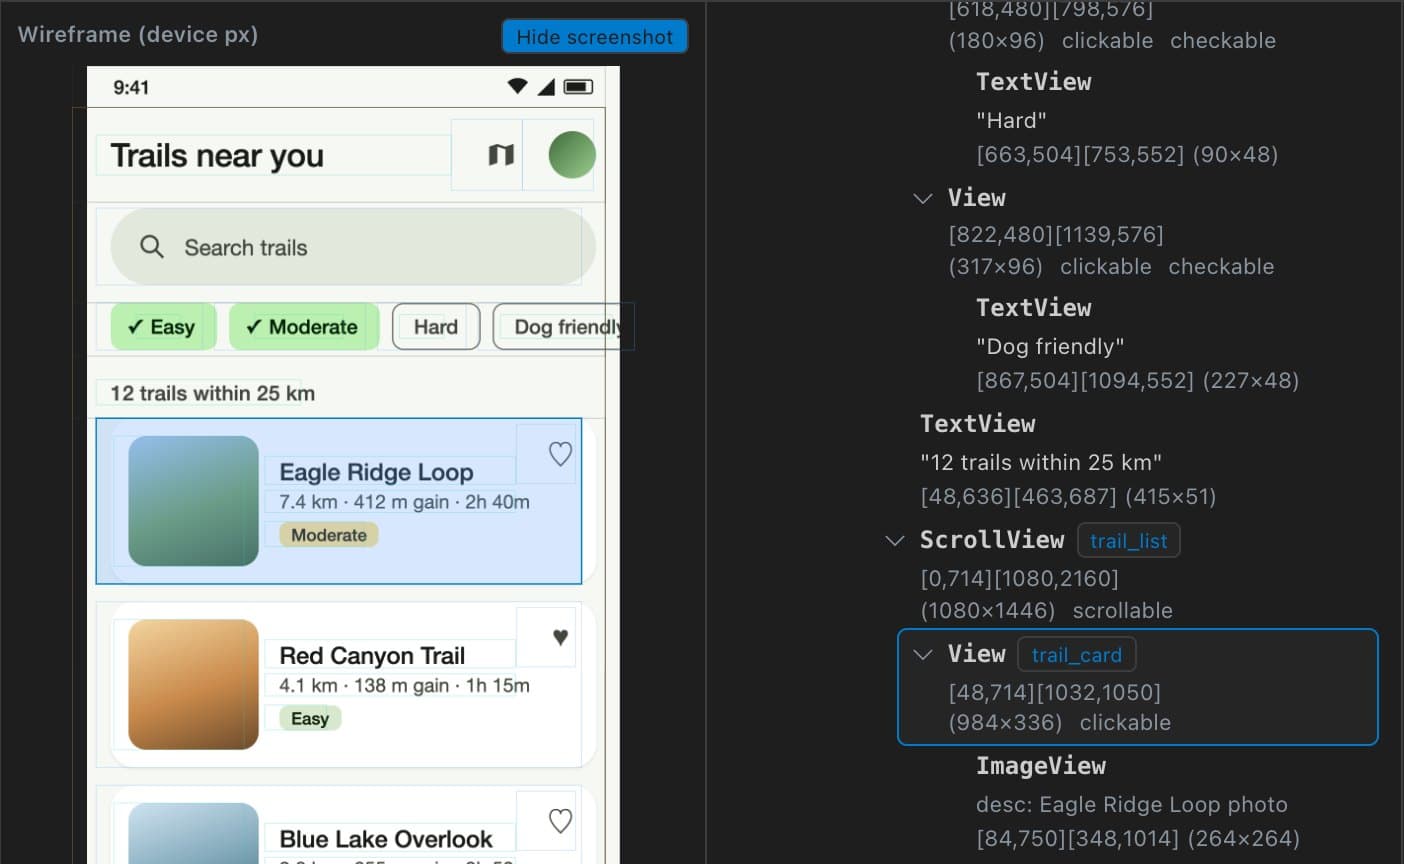Collapse the ScrollView trail_list node

click(x=895, y=540)
